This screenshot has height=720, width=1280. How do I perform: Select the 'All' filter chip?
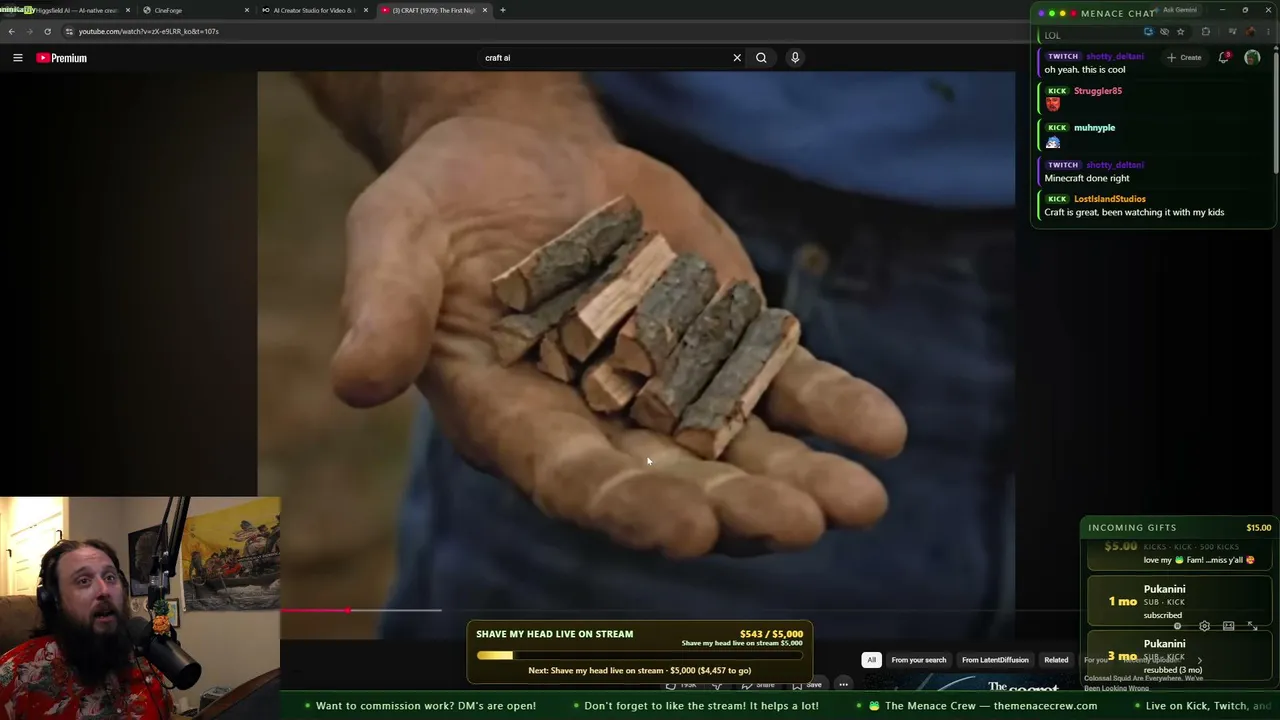(871, 660)
